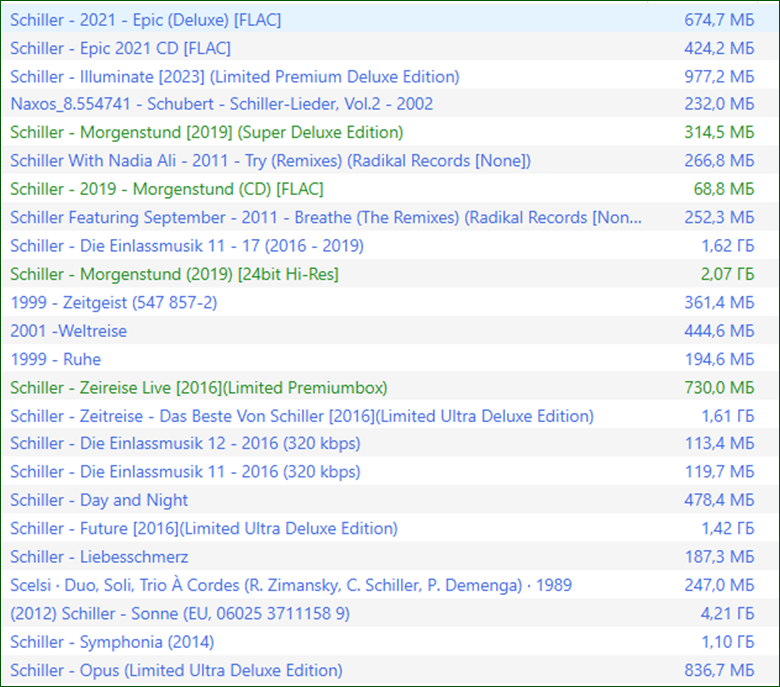780x687 pixels.
Task: Select the '1999 - Ruhe' entry
Action: click(x=56, y=359)
